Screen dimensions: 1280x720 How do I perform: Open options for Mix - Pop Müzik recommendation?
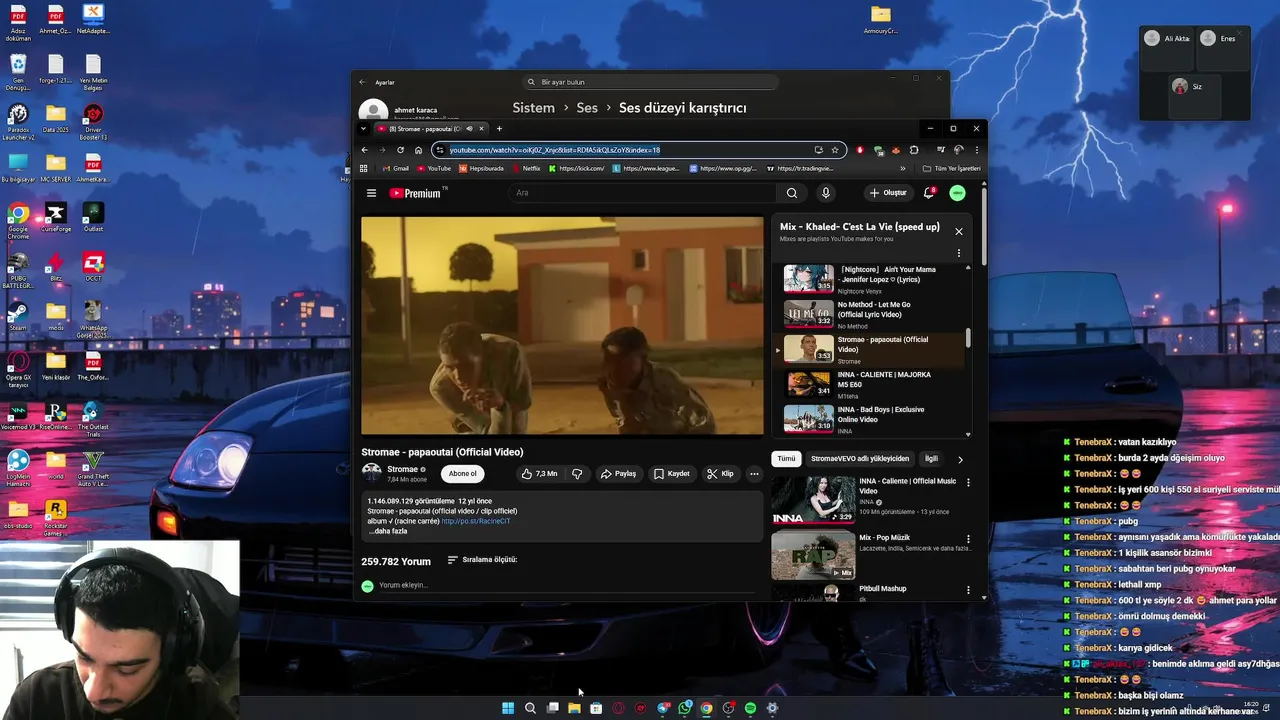(967, 539)
